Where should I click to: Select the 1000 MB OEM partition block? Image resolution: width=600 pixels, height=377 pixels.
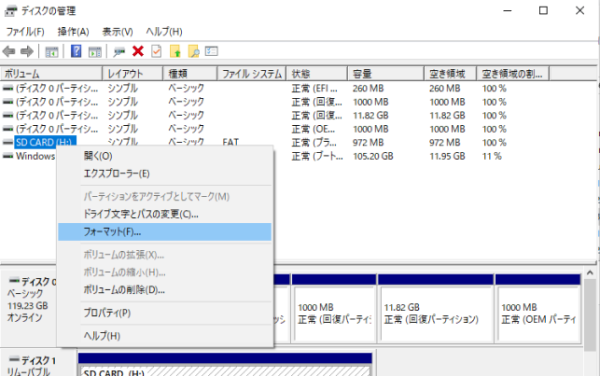(538, 308)
